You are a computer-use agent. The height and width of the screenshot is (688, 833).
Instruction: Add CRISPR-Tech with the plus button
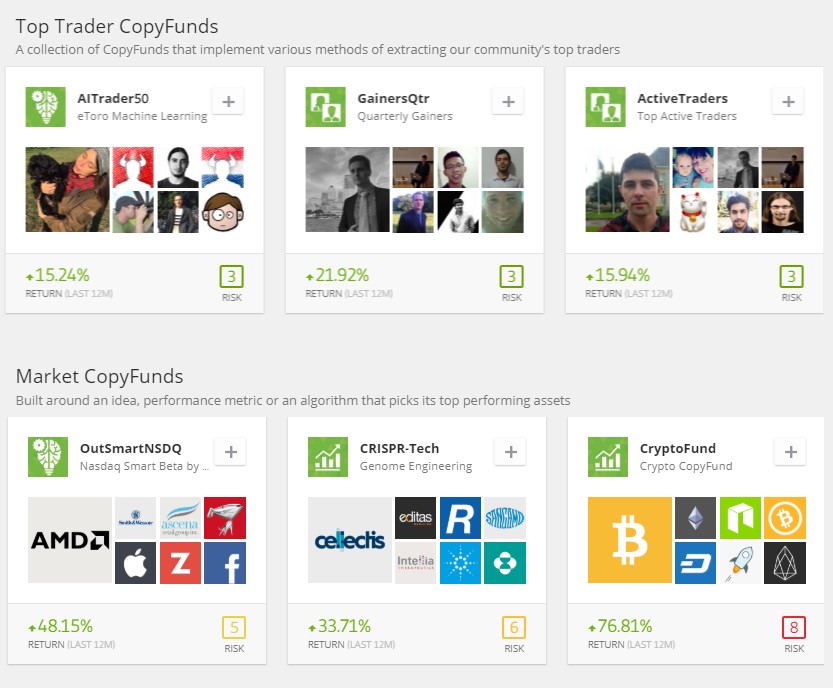pyautogui.click(x=511, y=452)
